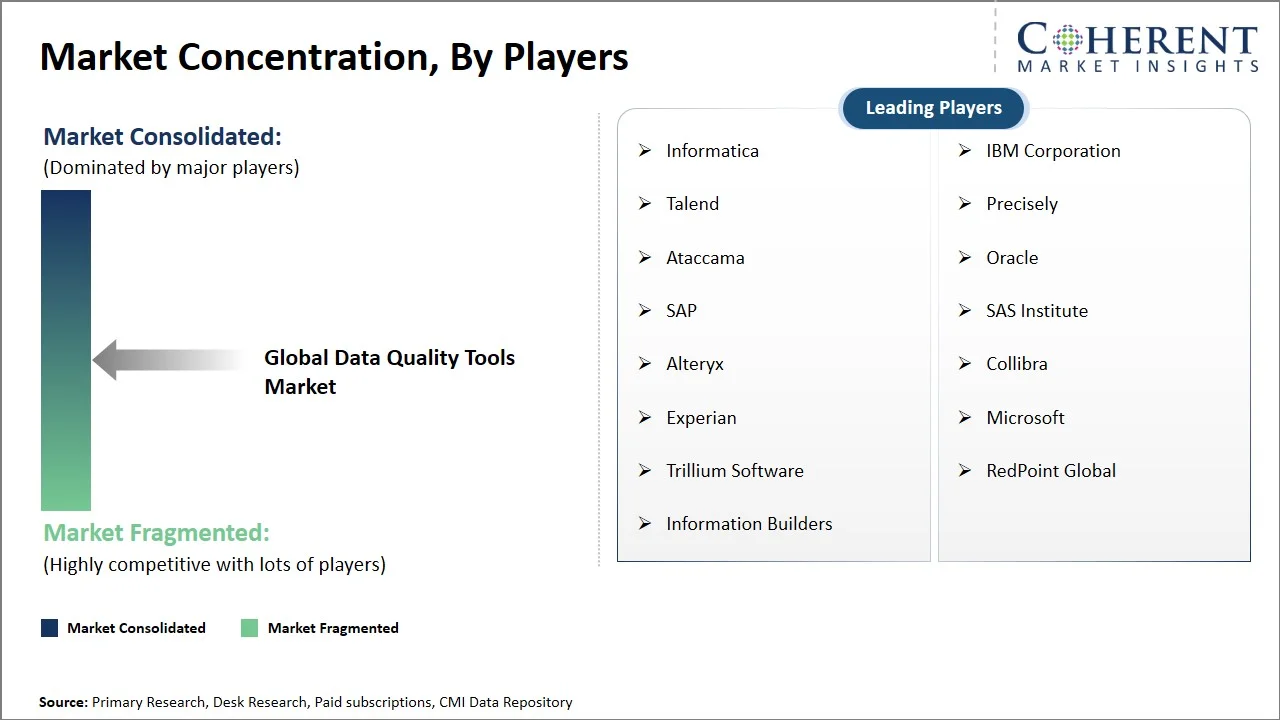
Task: Click the arrow bullet beside IBM Corporation
Action: pyautogui.click(x=965, y=151)
